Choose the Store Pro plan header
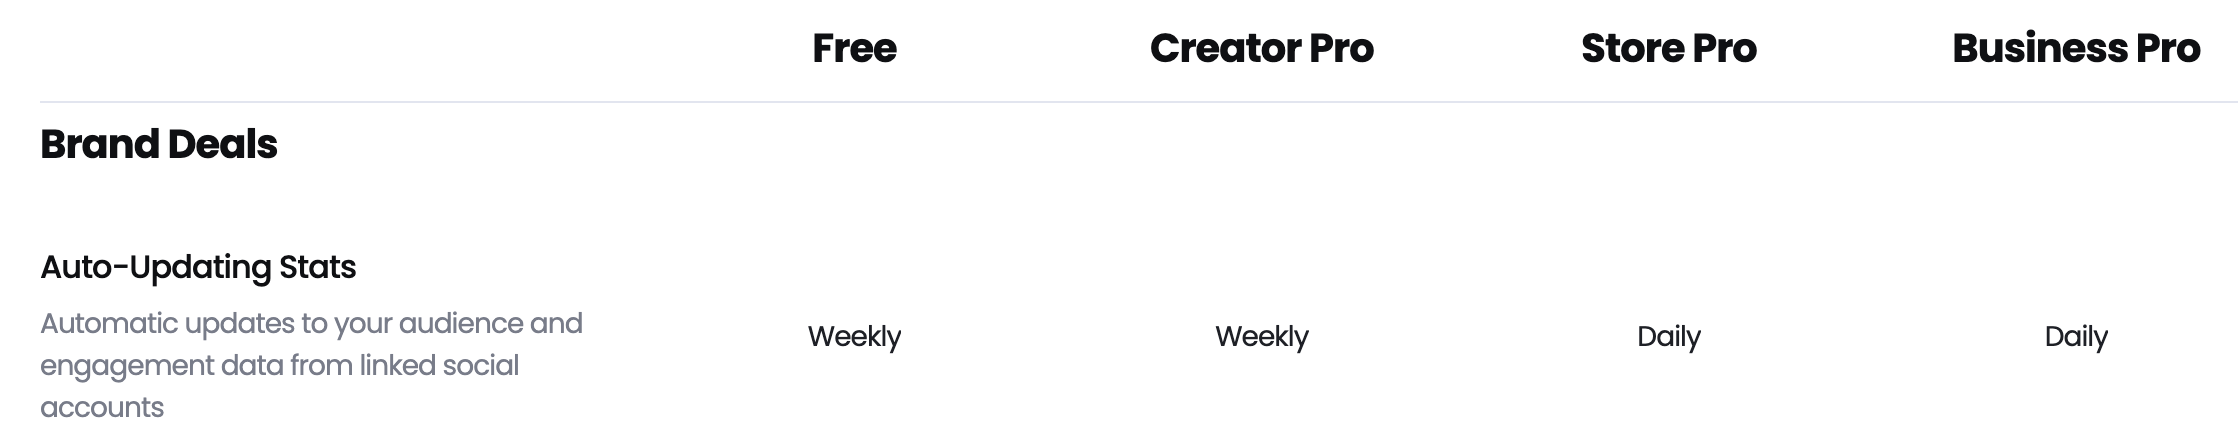Viewport: 2238px width, 444px height. [x=1668, y=48]
